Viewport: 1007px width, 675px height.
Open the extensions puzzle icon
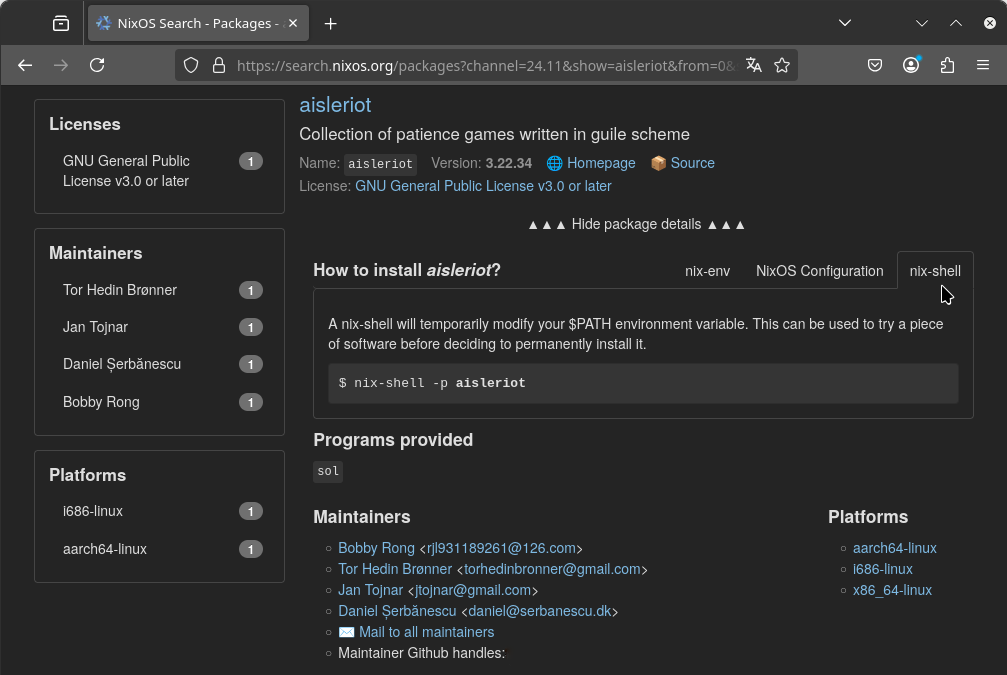(948, 65)
